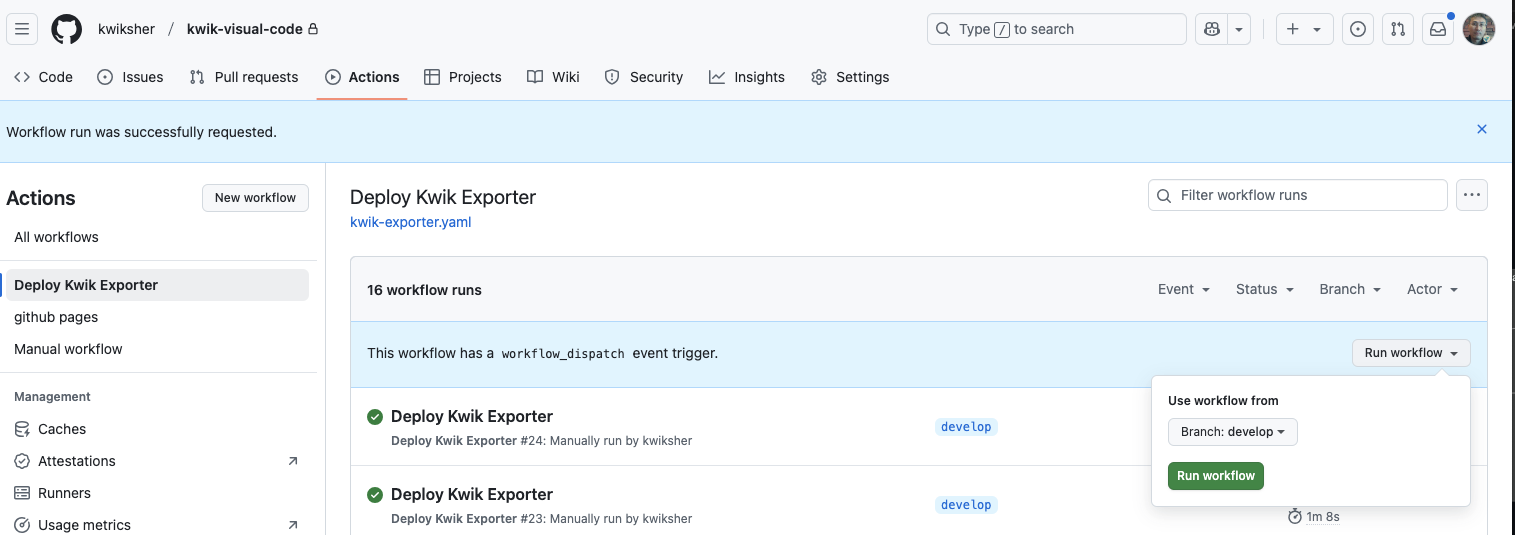The image size is (1515, 535).
Task: Switch to the Settings tab
Action: click(x=850, y=77)
